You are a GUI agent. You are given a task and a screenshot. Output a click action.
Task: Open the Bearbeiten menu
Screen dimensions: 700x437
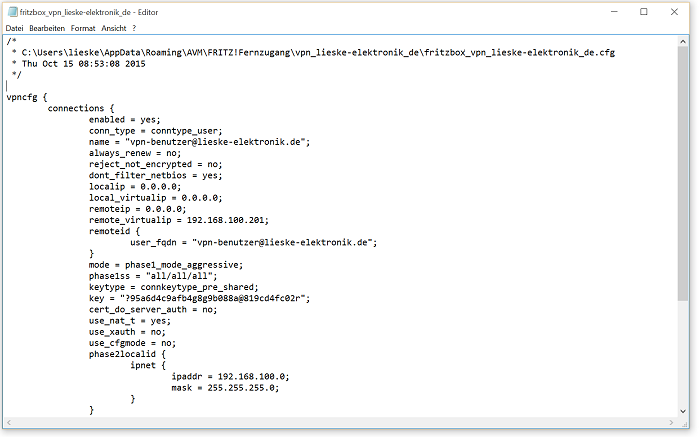[47, 28]
